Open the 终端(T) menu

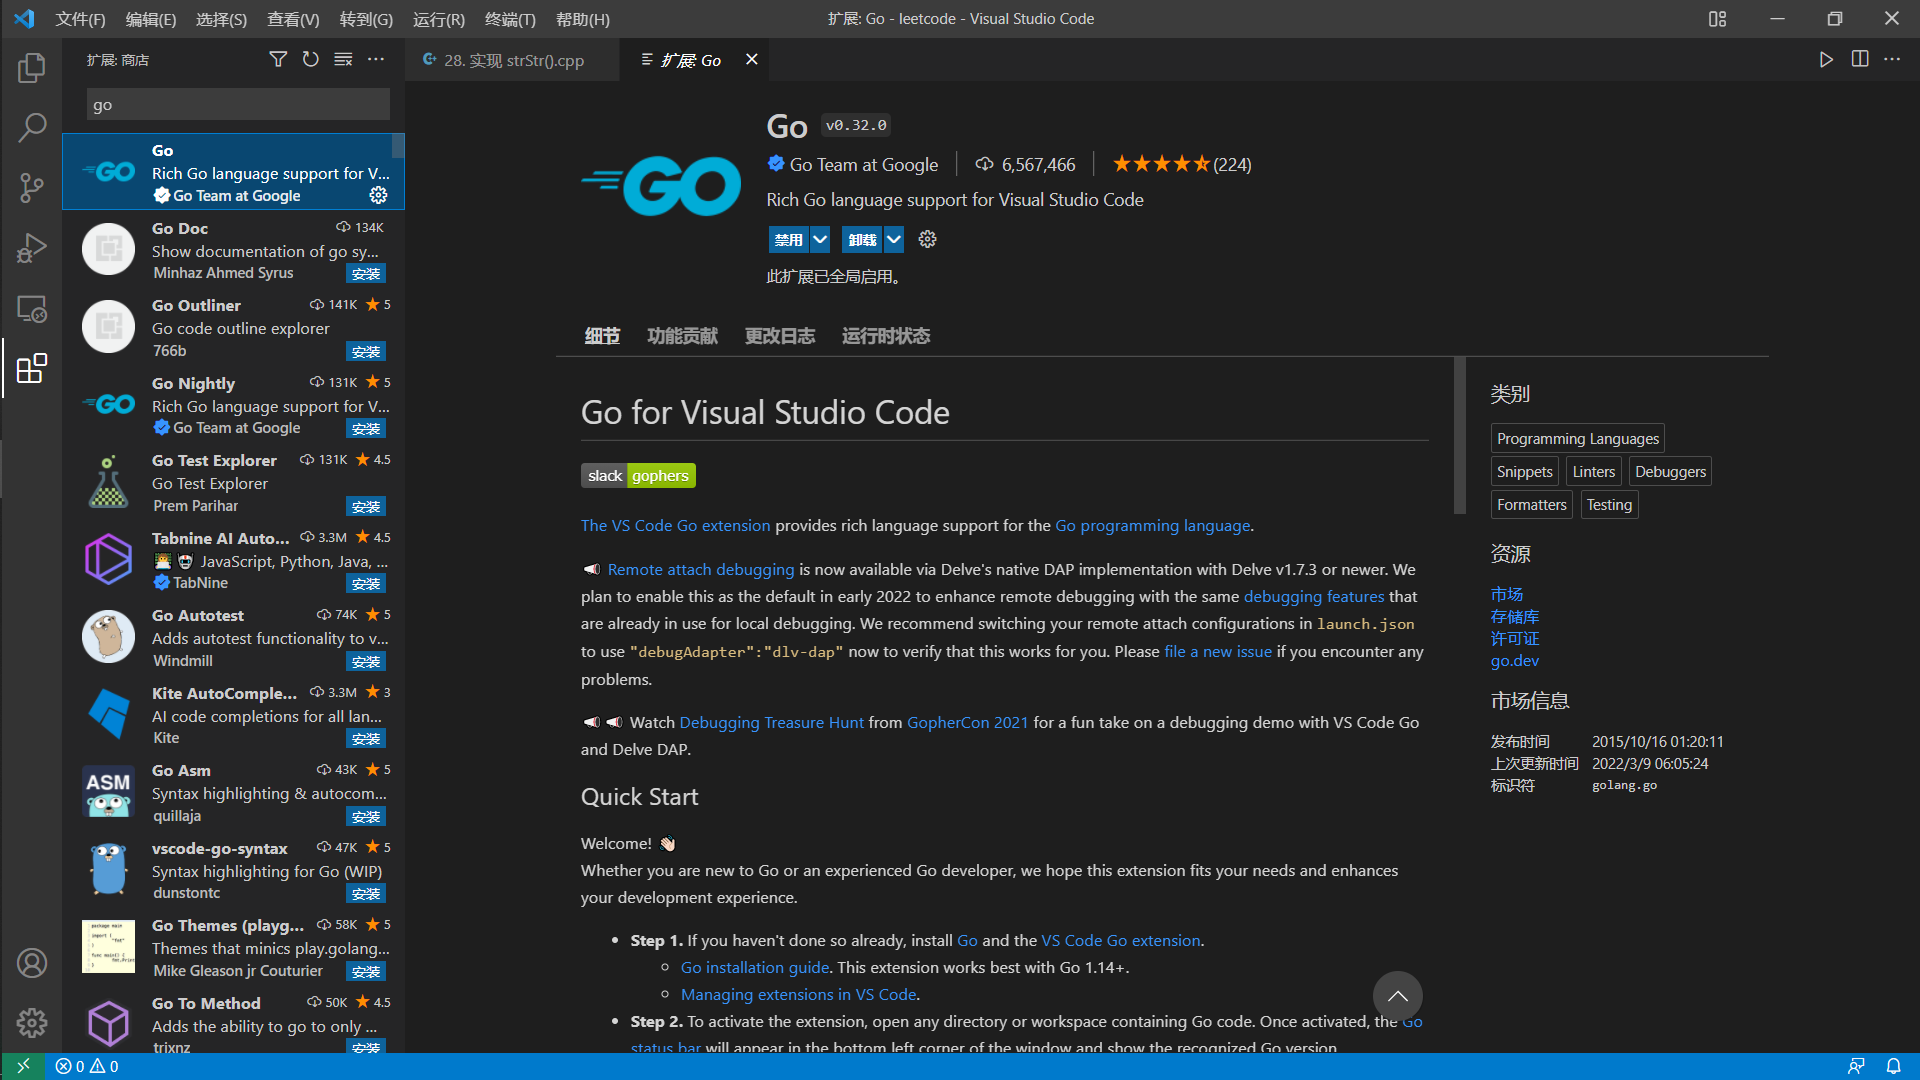click(510, 19)
